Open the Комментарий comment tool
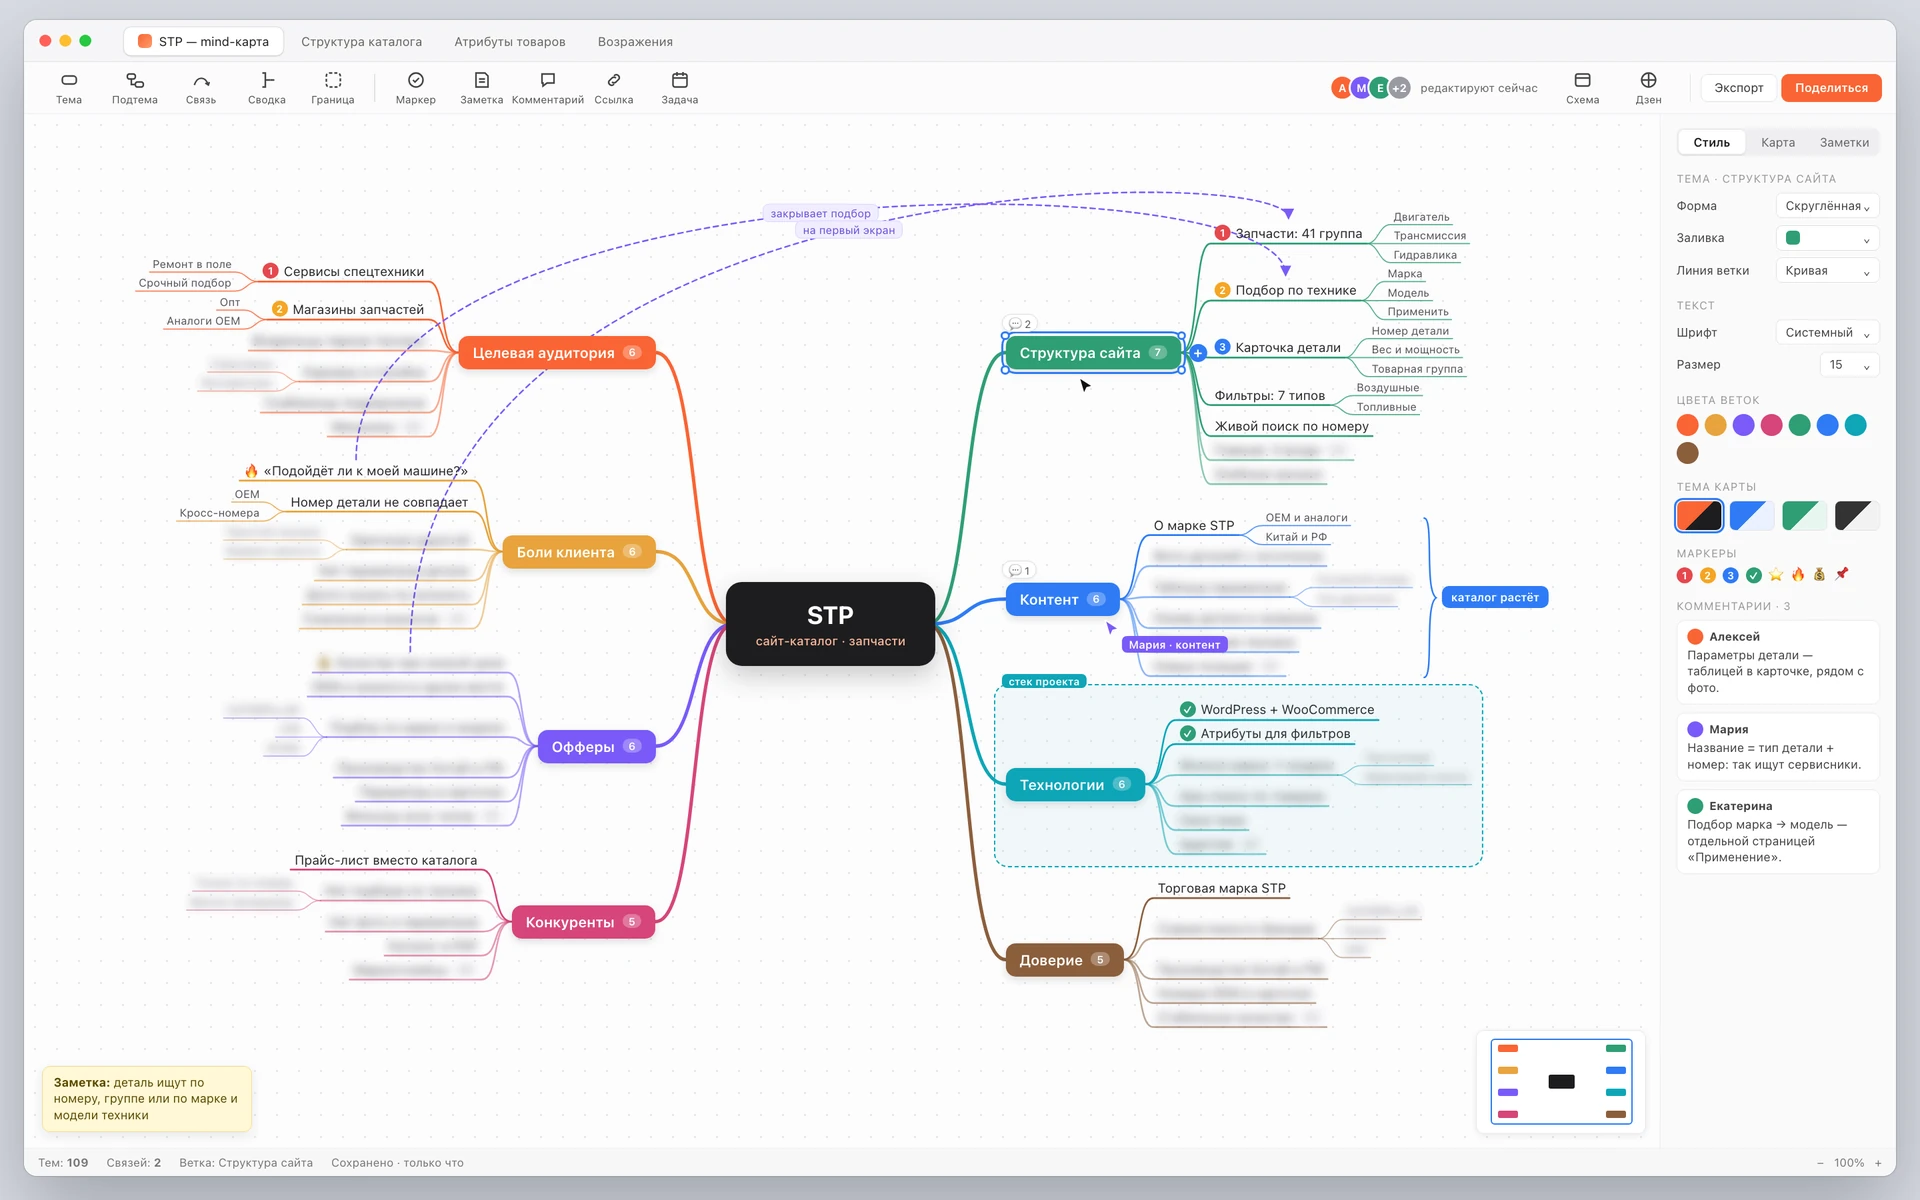 pyautogui.click(x=548, y=88)
